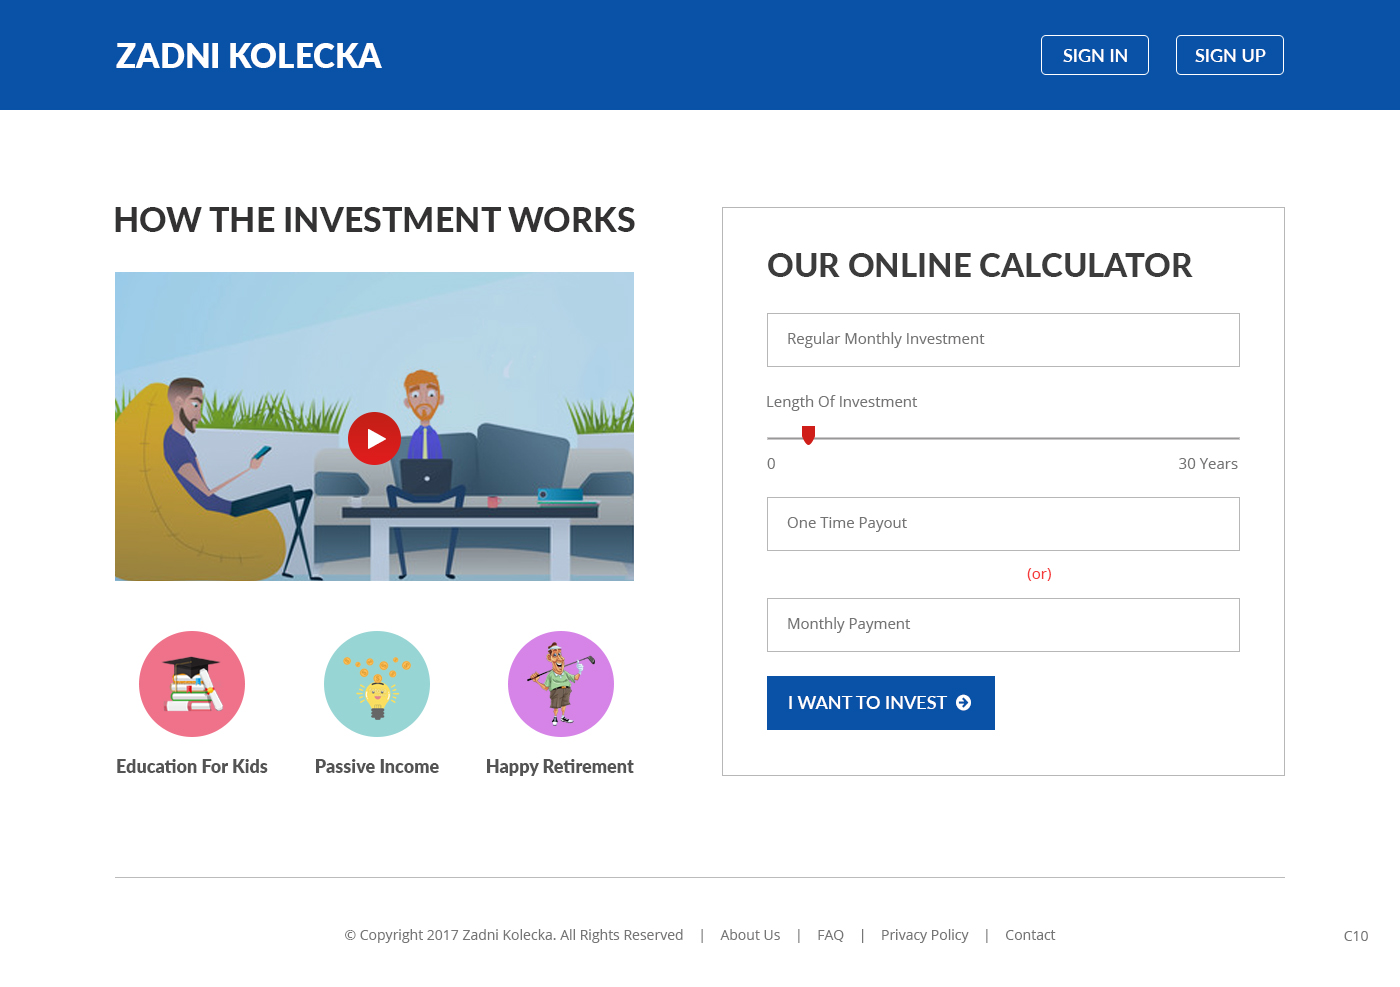The image size is (1400, 987).
Task: Click the Zadni Kolecka site logo
Action: point(249,56)
